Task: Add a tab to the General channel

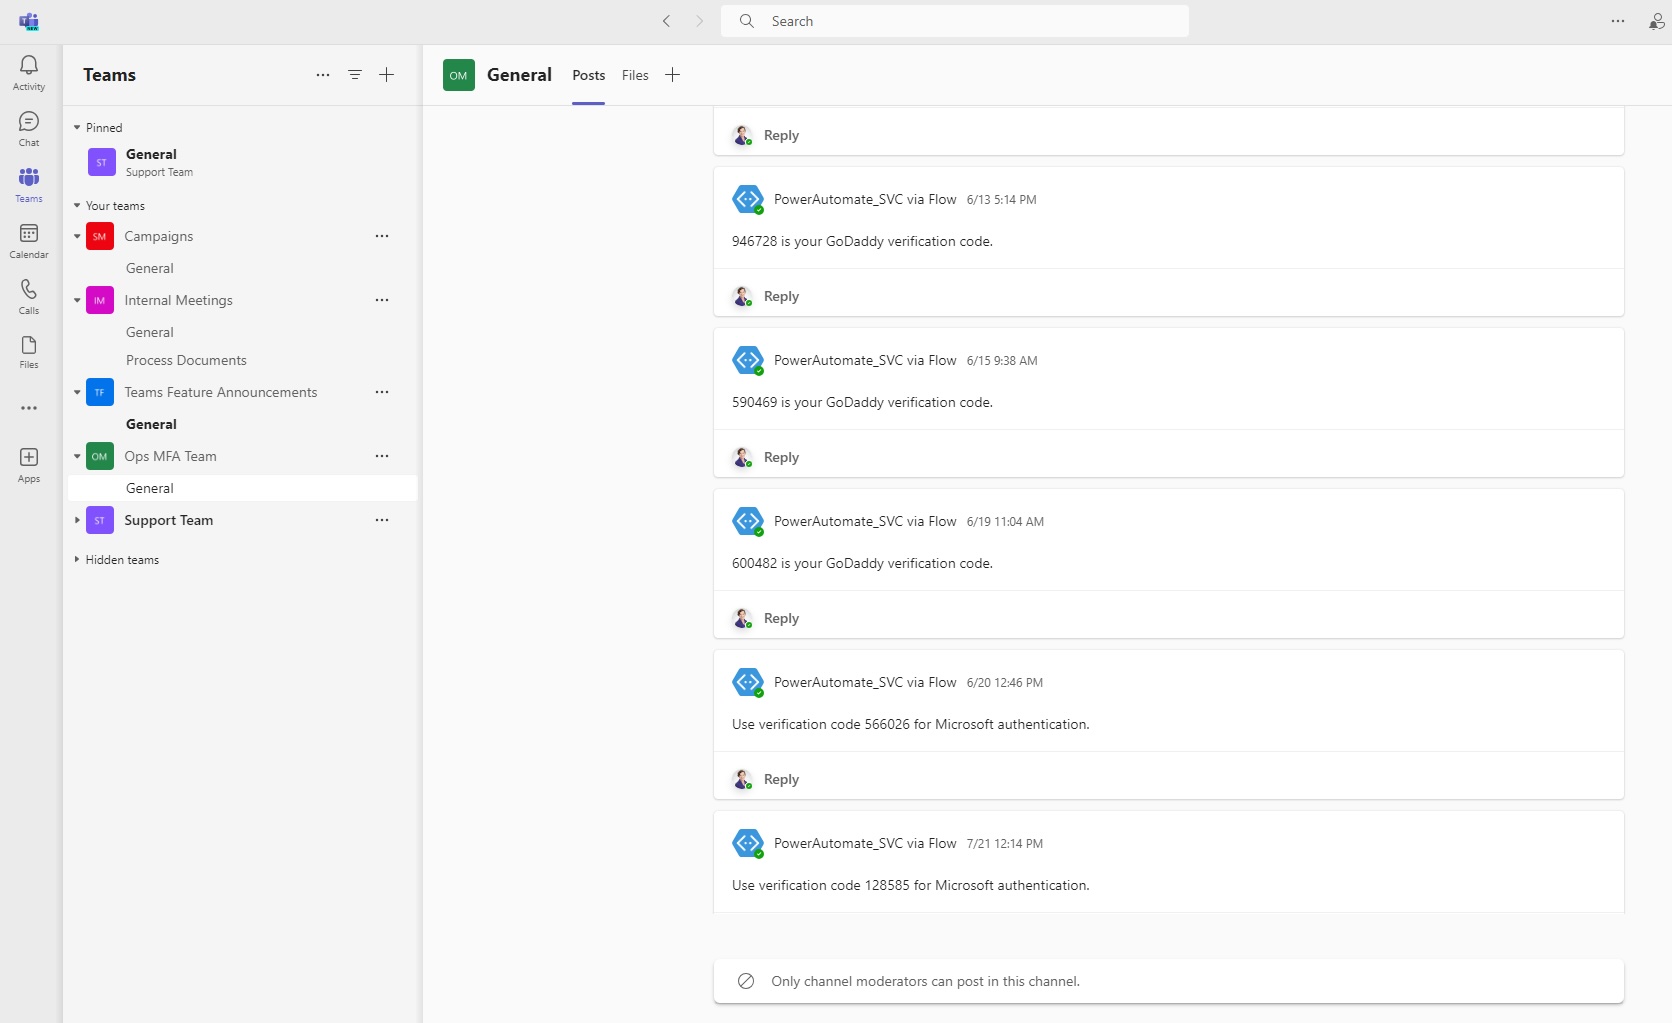Action: pos(673,75)
